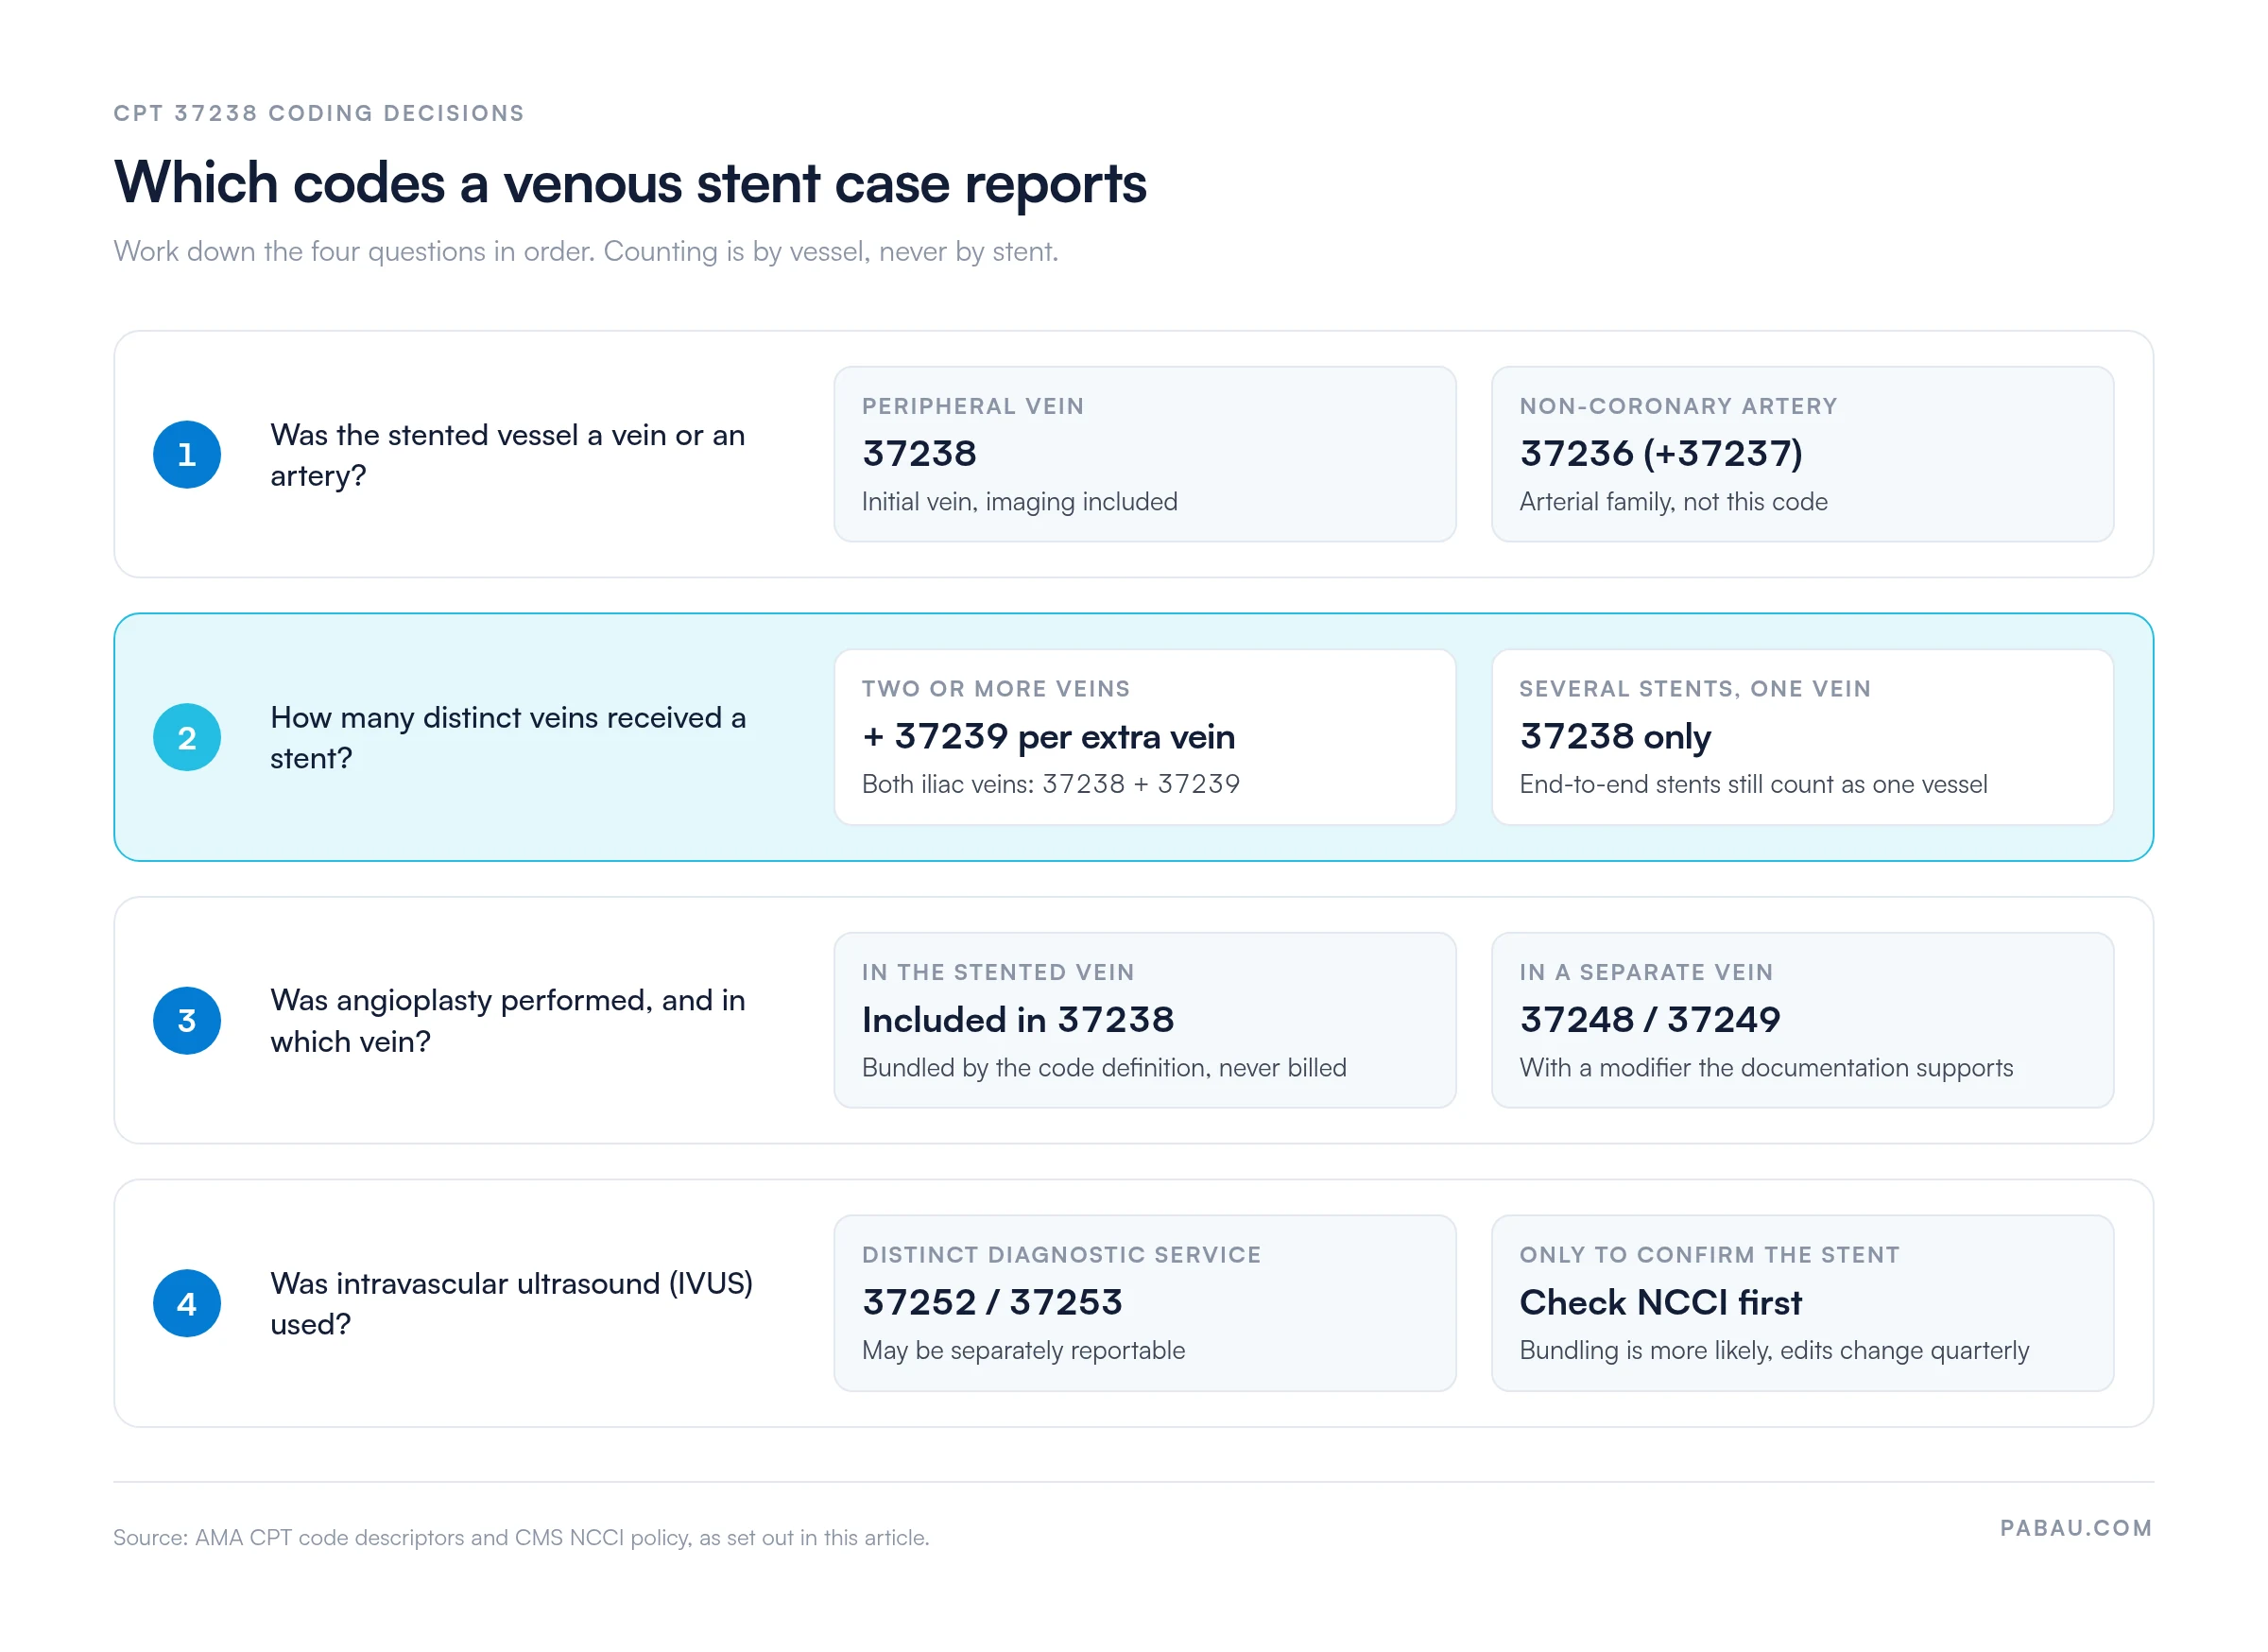
Task: Click the 'DISTINCT DIAGNOSTIC SERVICE' label
Action: [x=1061, y=1255]
